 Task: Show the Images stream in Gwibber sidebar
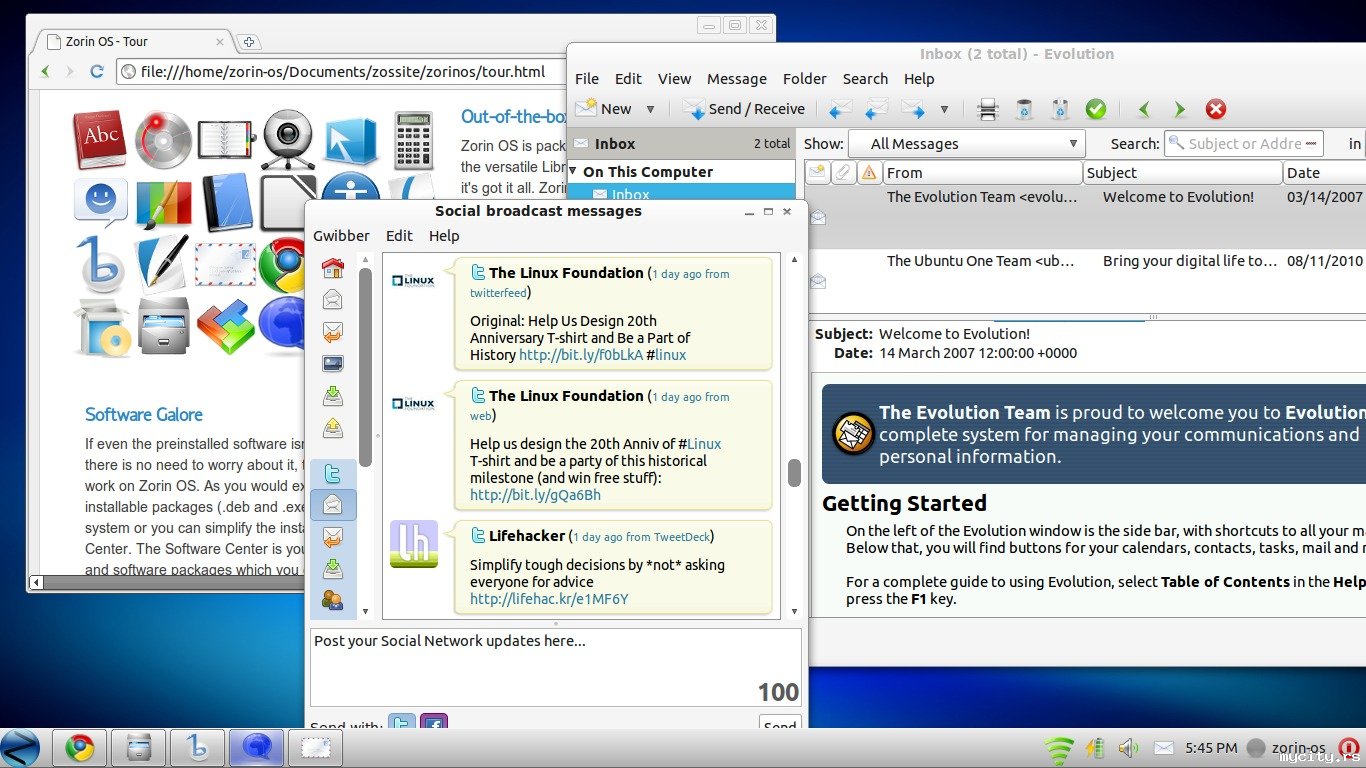click(x=333, y=364)
